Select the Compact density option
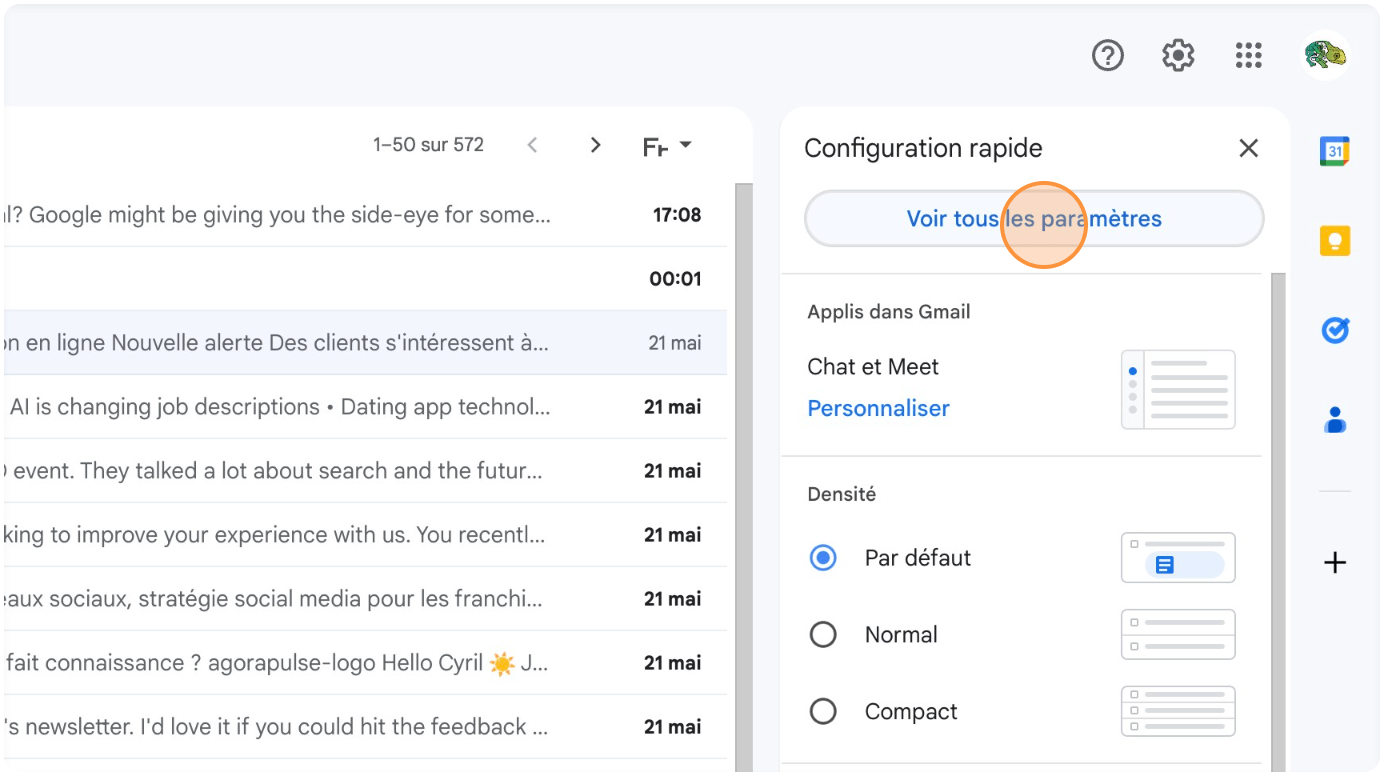The height and width of the screenshot is (777, 1384). point(823,712)
